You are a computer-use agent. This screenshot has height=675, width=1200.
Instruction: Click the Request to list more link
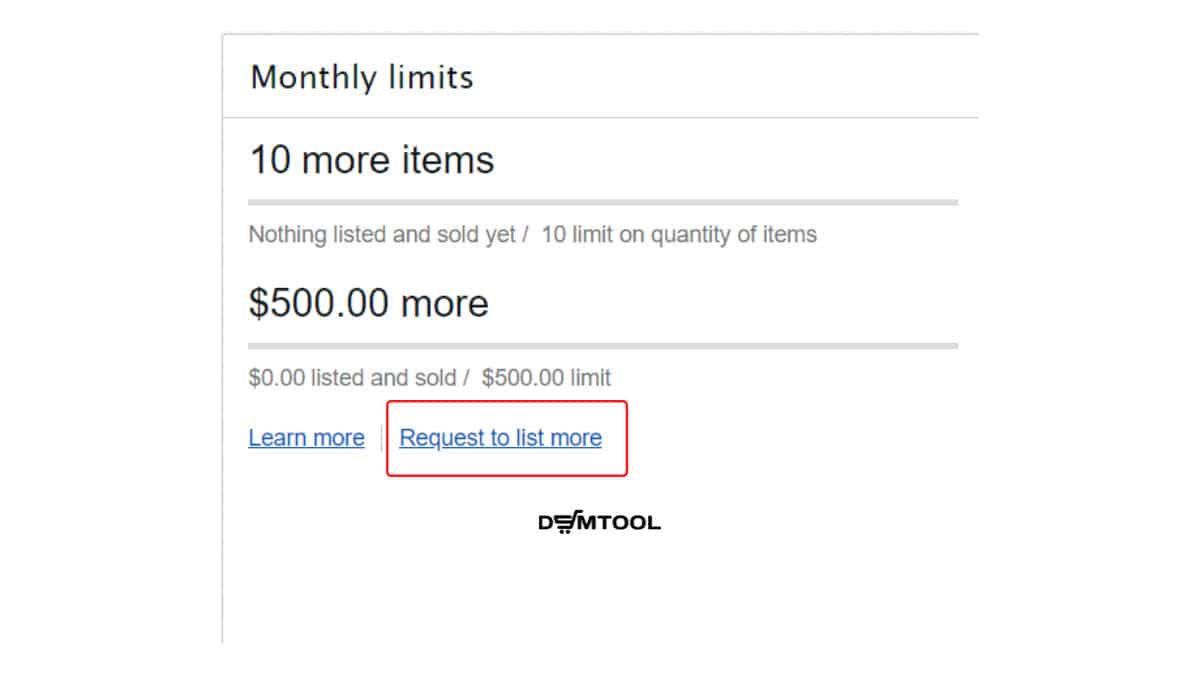tap(501, 438)
